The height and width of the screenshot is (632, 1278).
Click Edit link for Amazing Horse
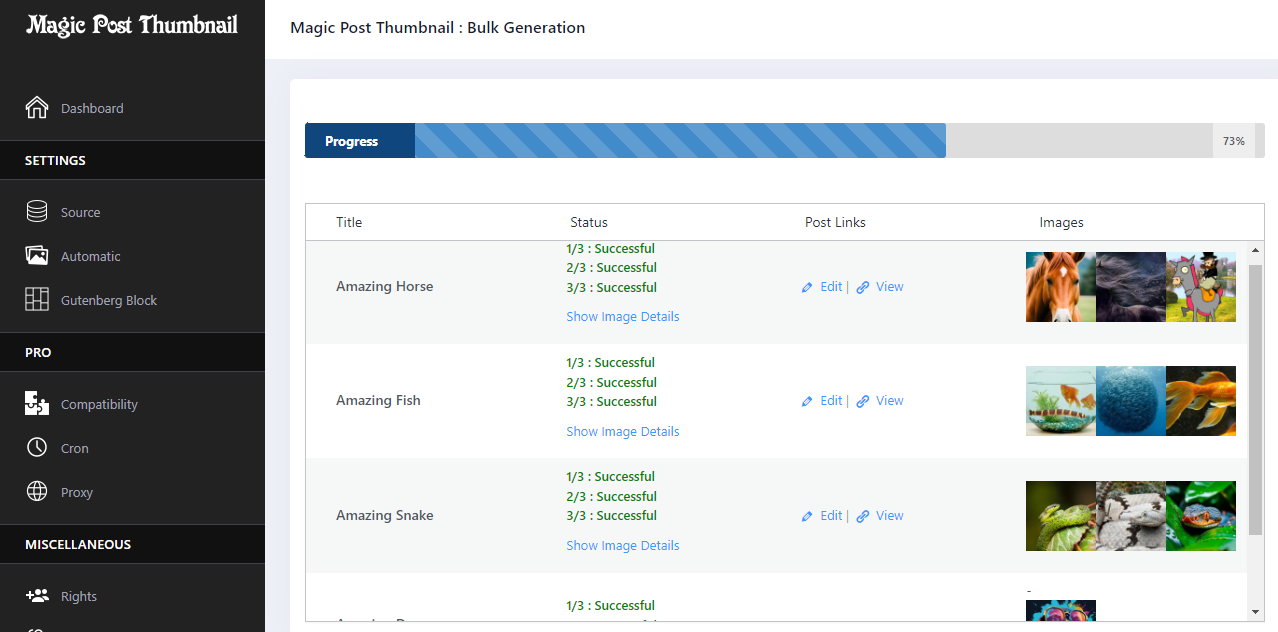click(x=830, y=287)
